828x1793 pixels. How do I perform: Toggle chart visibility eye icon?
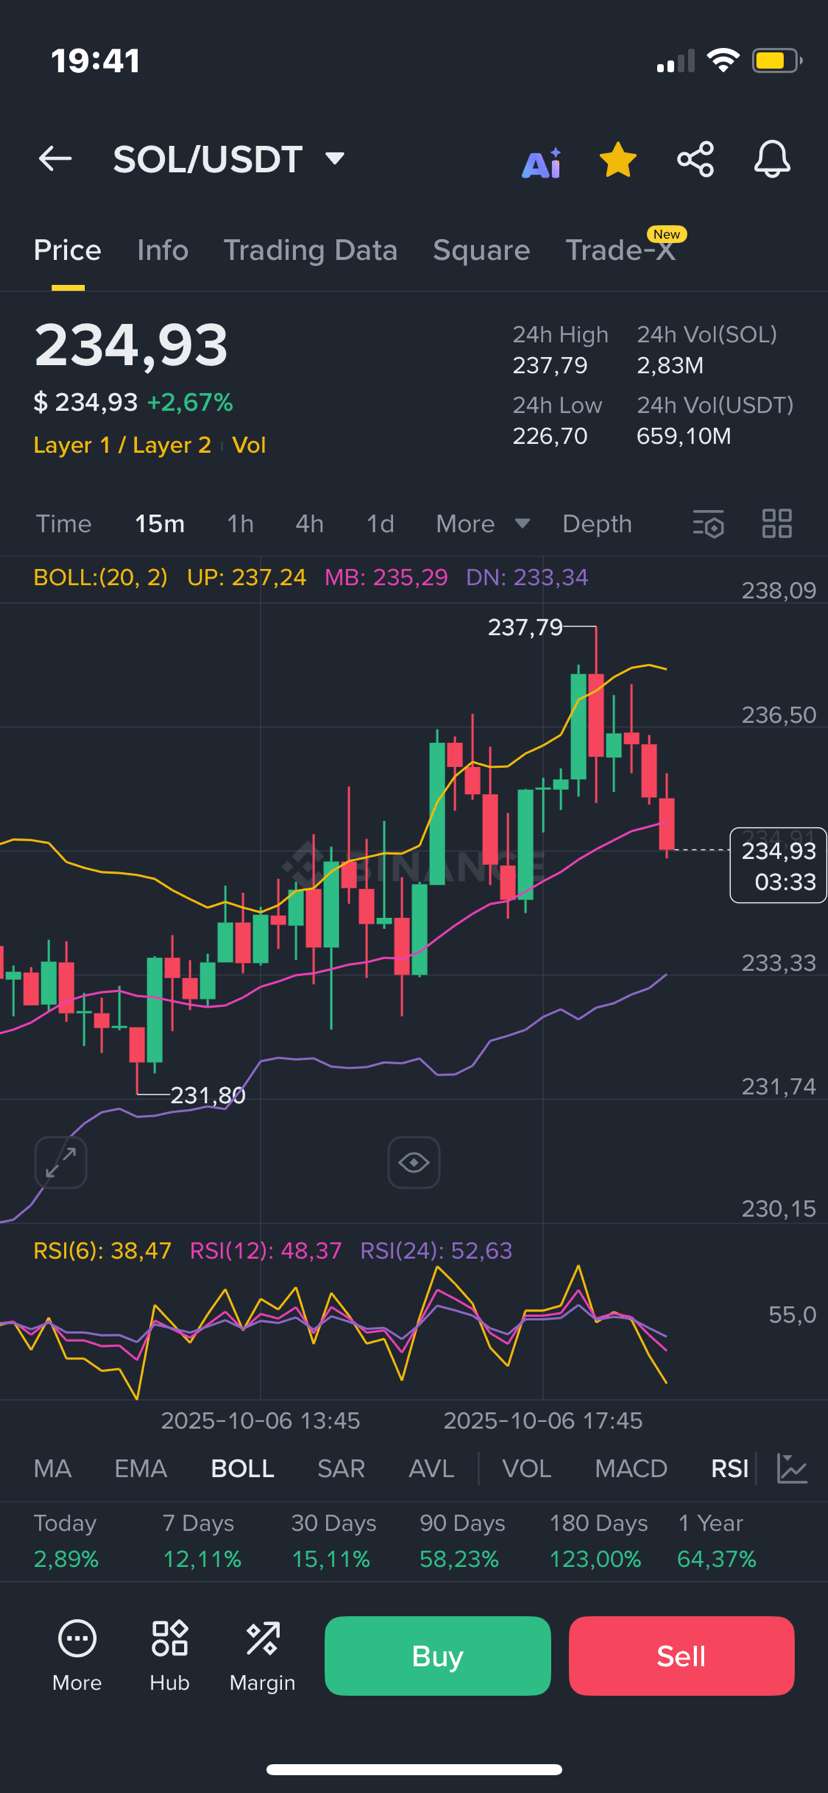click(414, 1162)
